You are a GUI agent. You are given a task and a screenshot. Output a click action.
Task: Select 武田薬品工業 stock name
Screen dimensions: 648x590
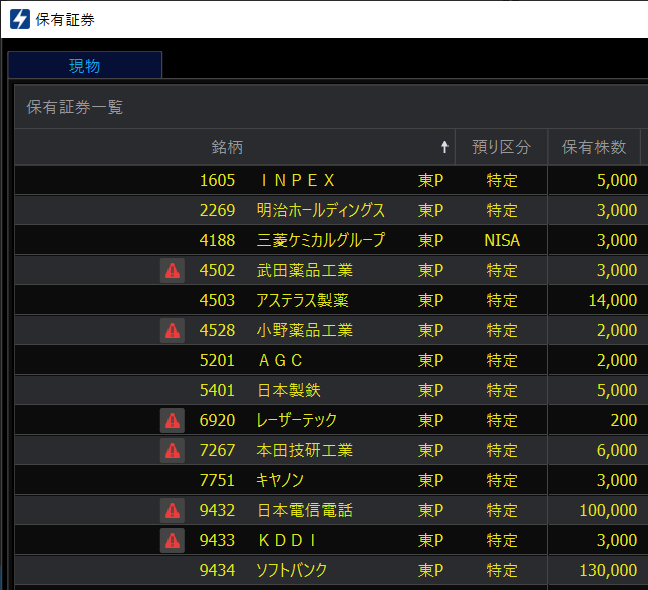click(305, 271)
